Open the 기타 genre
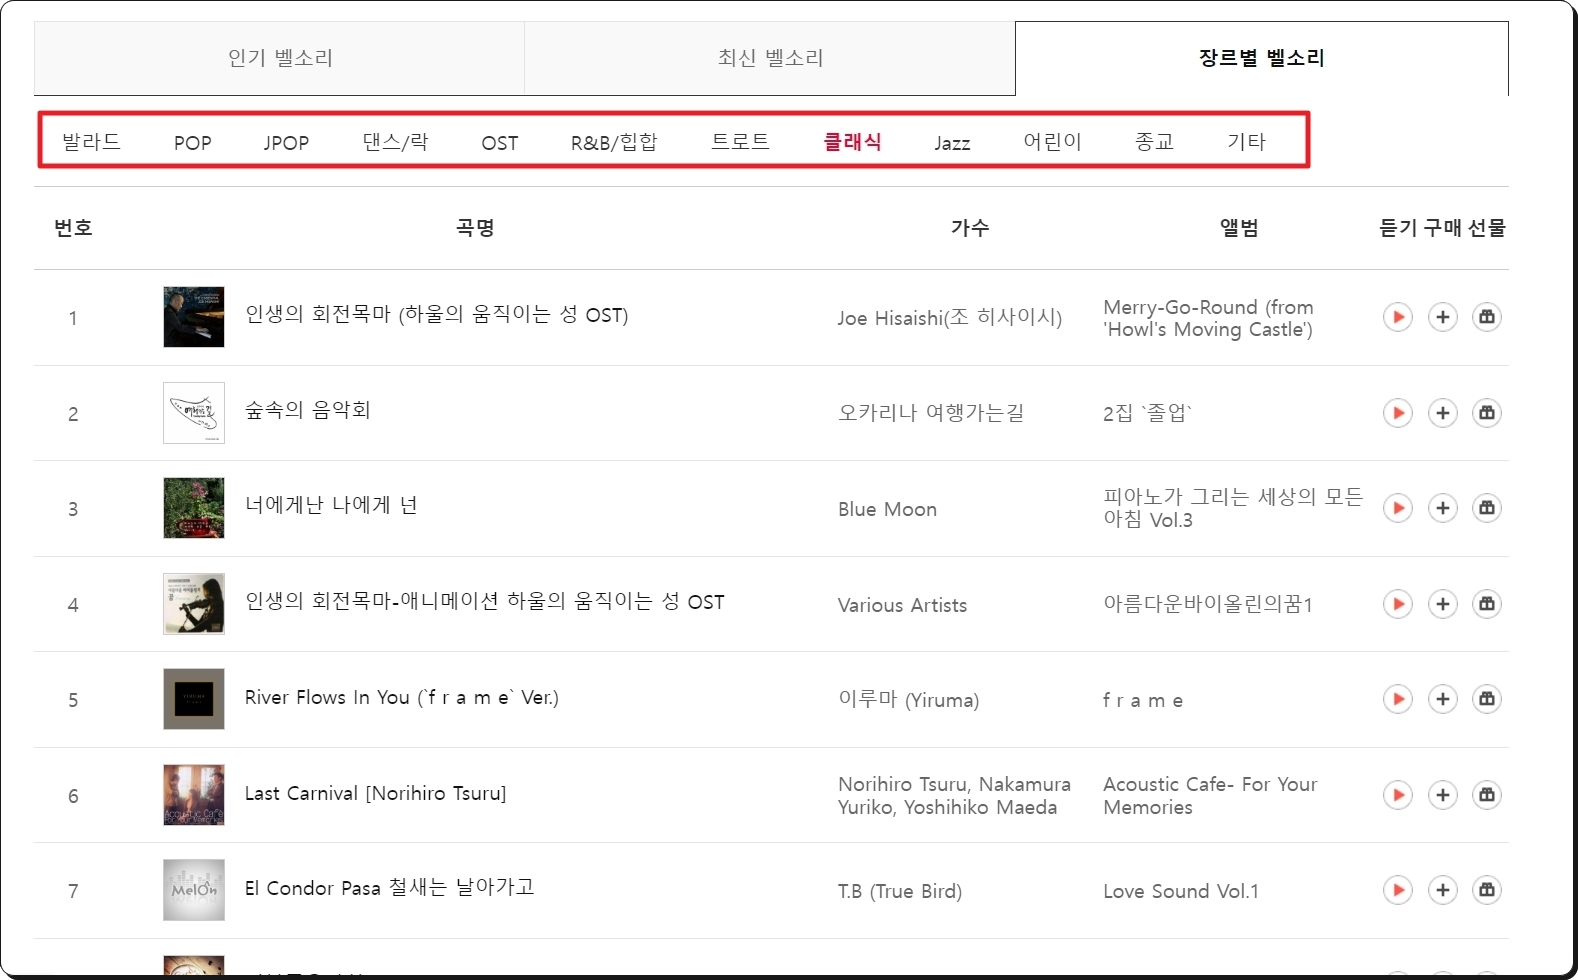The height and width of the screenshot is (980, 1578). [1246, 142]
